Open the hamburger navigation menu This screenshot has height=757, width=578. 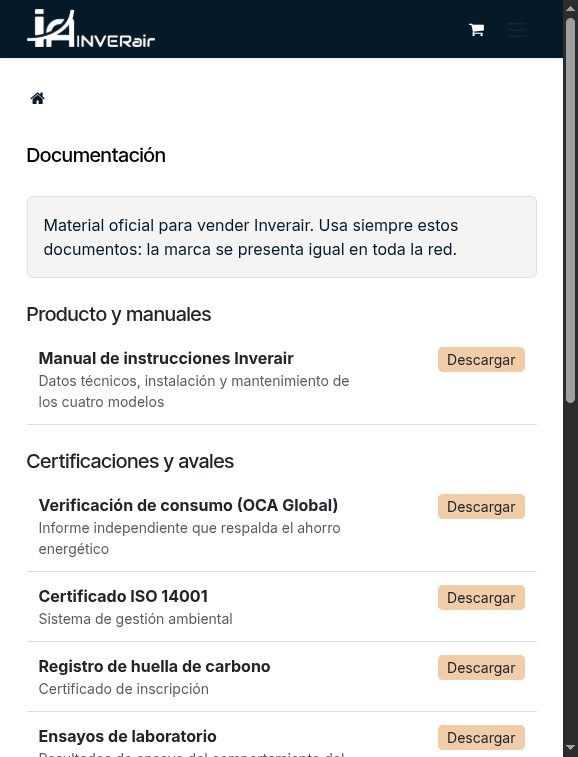pos(517,30)
